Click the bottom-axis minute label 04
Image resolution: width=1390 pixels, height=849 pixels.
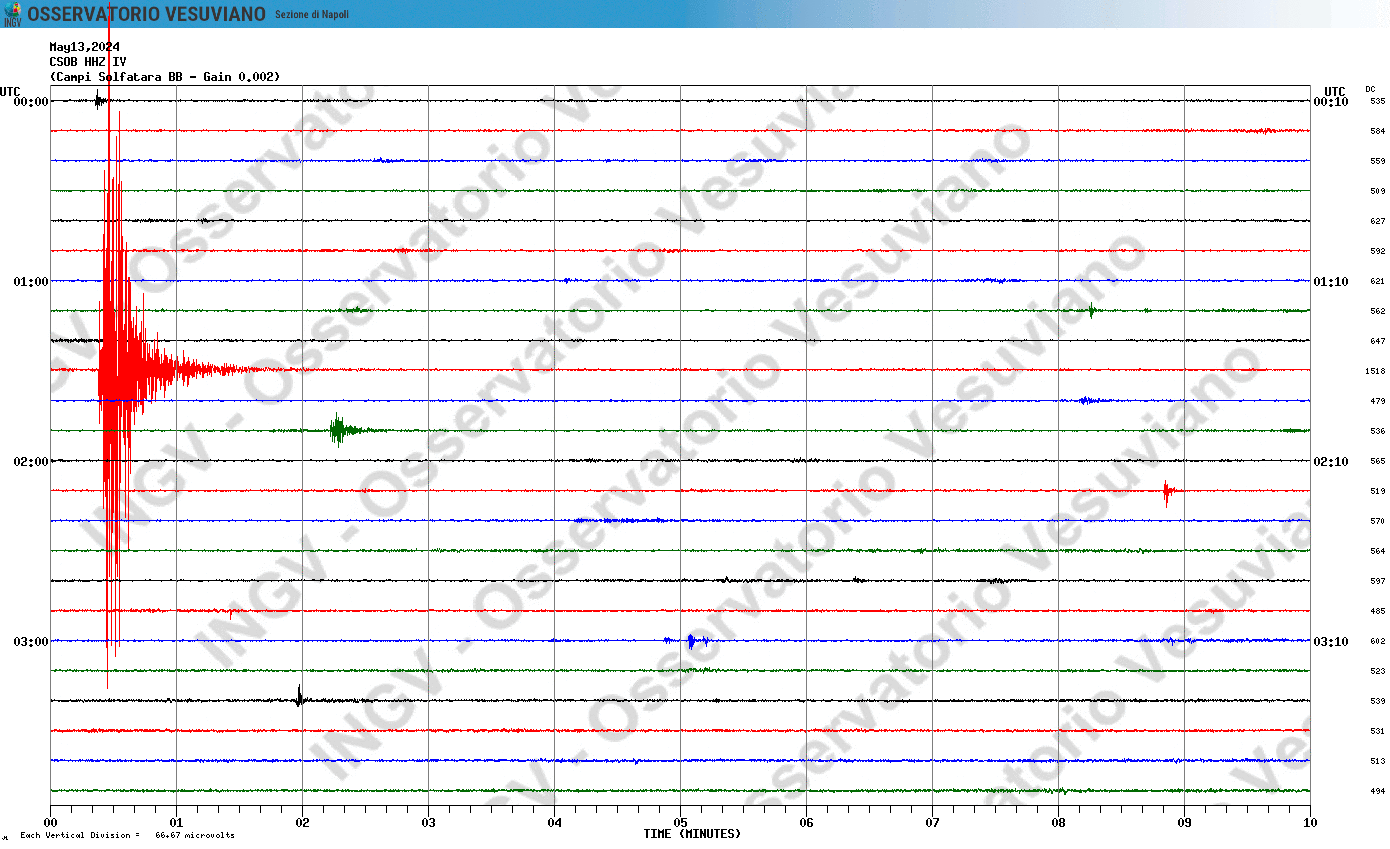(x=554, y=823)
